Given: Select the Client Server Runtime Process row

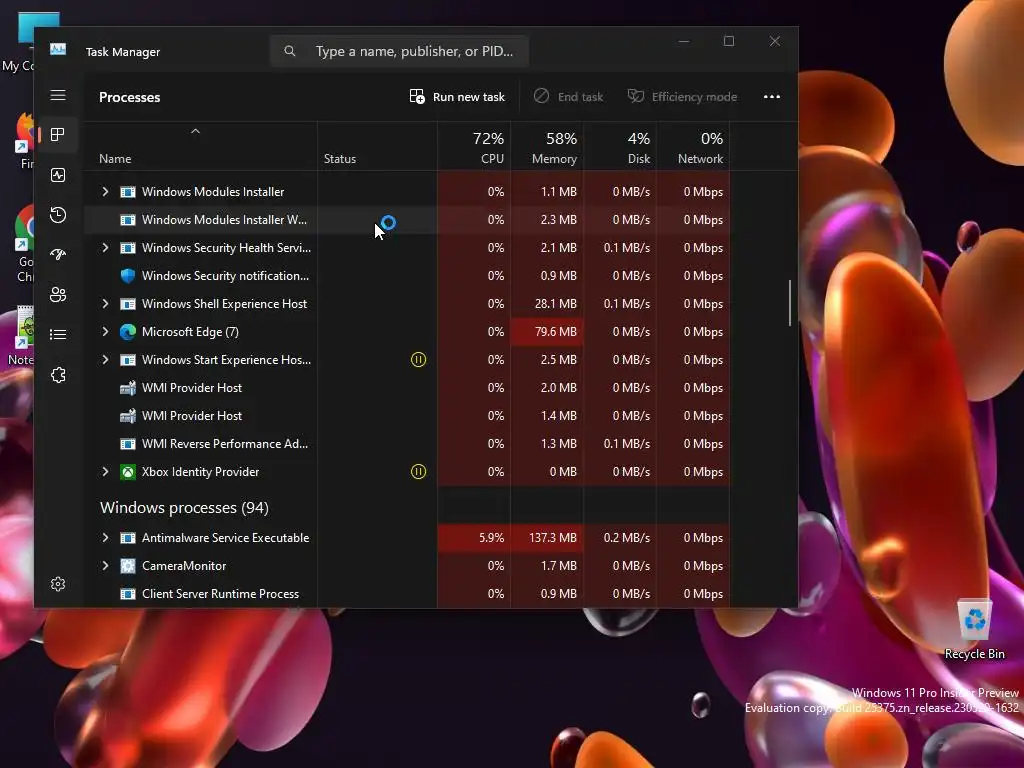Looking at the screenshot, I should pos(406,594).
